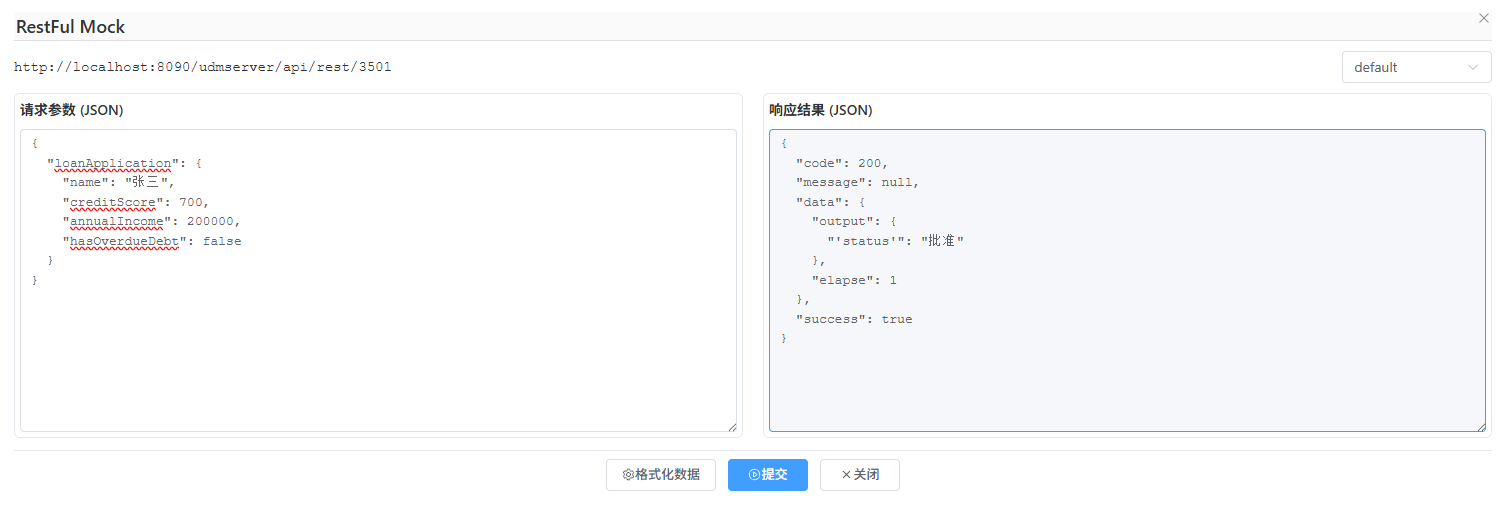This screenshot has width=1506, height=506.
Task: Focus the 响应结果 JSON text area
Action: tap(1126, 380)
